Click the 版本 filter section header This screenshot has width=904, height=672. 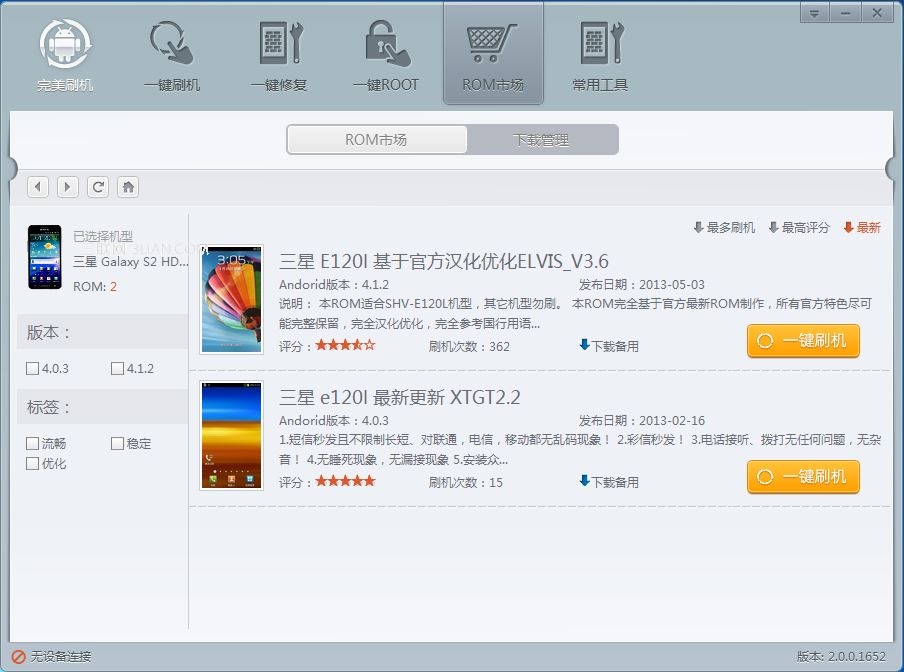click(x=103, y=332)
